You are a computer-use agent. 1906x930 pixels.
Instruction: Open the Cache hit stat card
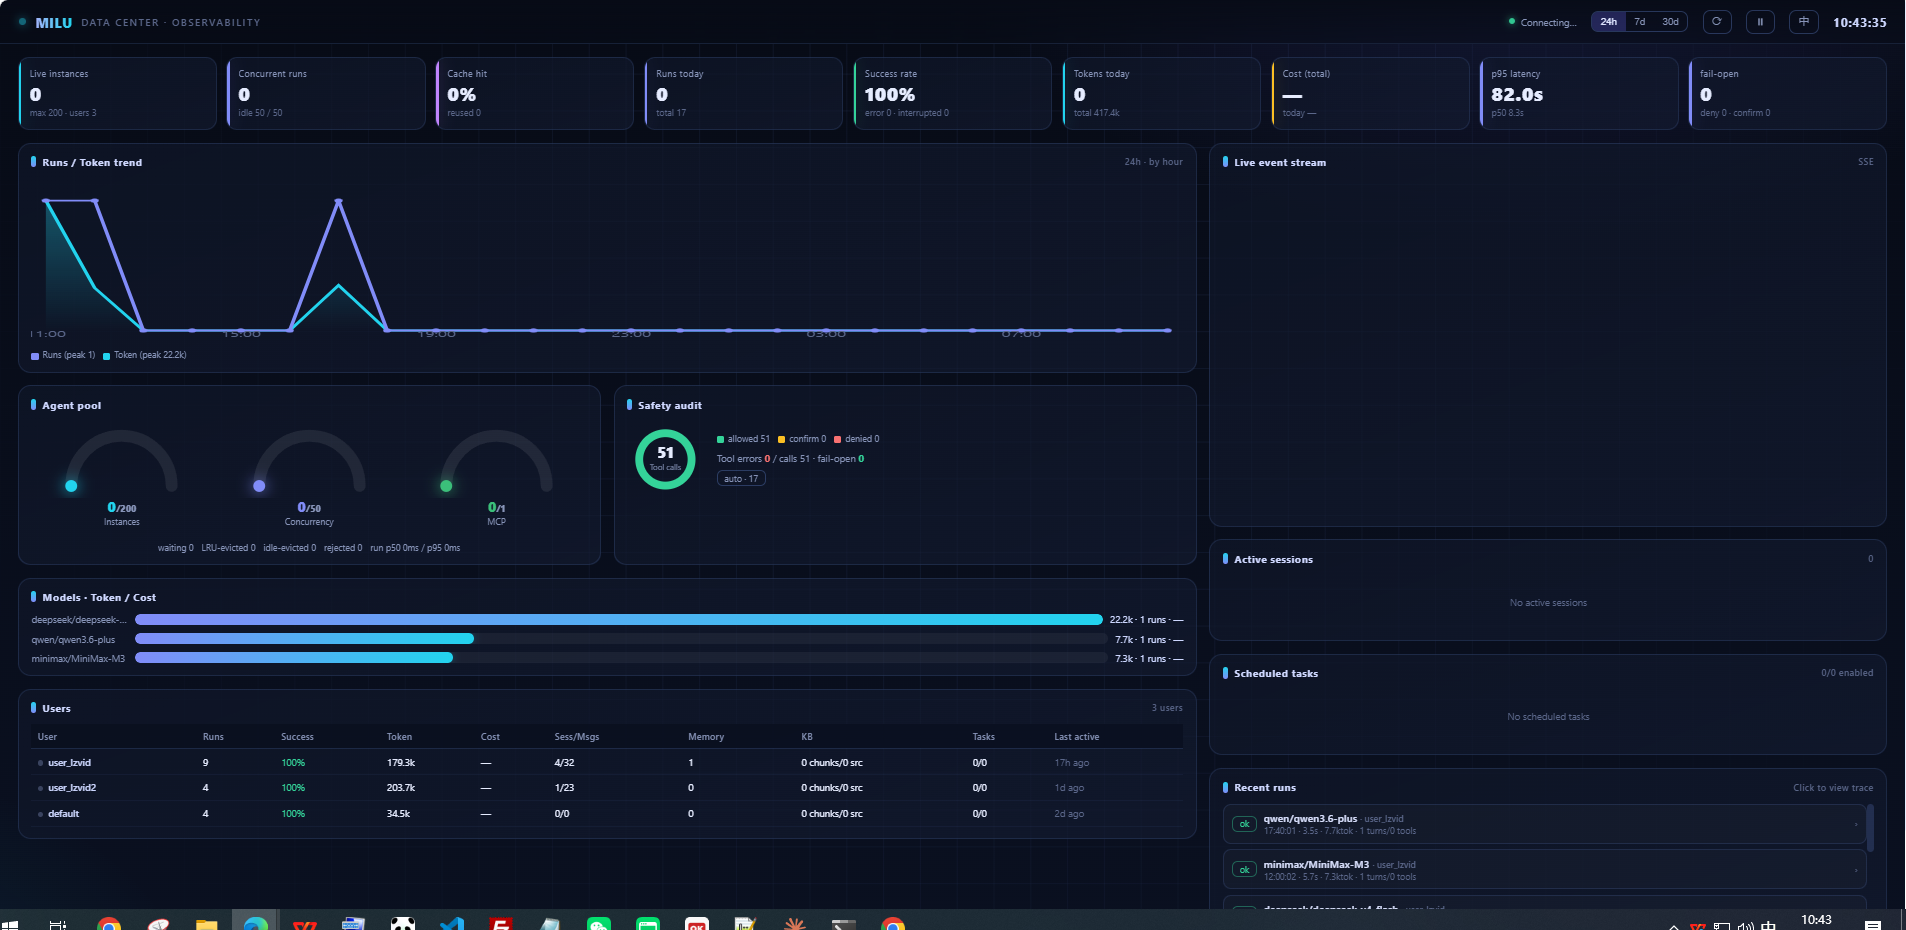tap(535, 93)
